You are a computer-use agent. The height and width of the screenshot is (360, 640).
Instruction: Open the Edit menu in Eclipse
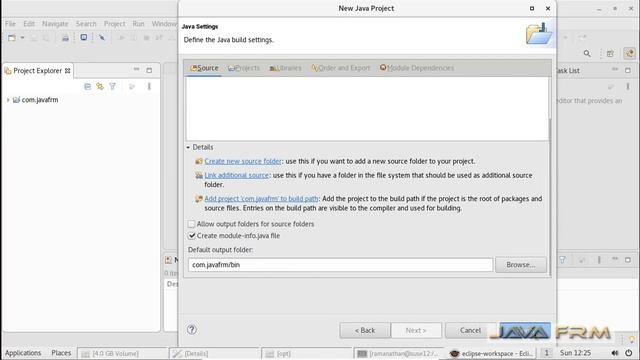tap(29, 24)
